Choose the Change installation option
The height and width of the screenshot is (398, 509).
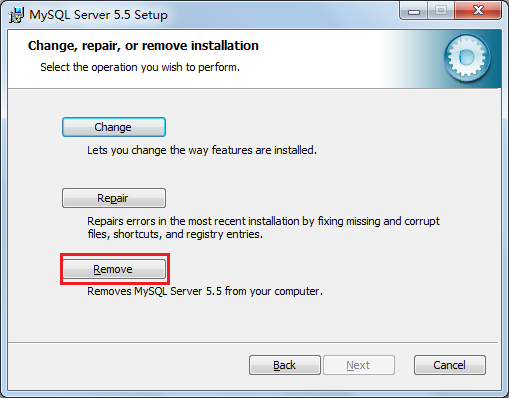tap(114, 127)
